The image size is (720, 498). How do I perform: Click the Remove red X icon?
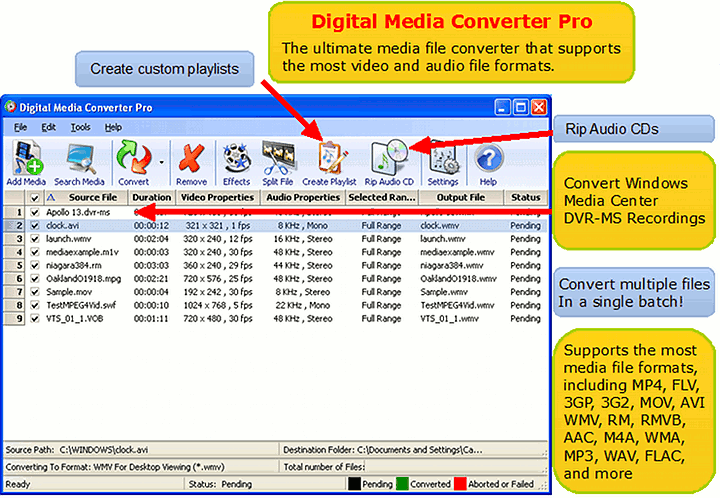pos(191,158)
